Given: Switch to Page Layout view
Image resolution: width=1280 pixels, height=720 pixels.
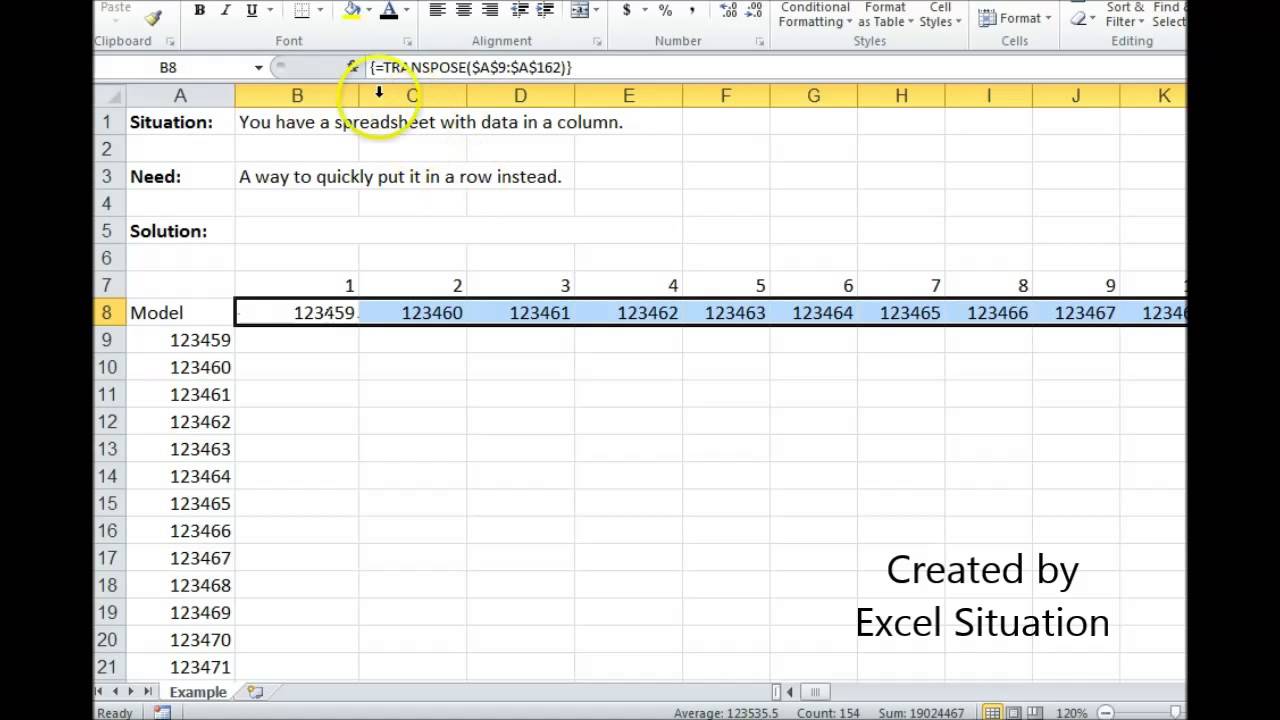Looking at the screenshot, I should 1014,713.
